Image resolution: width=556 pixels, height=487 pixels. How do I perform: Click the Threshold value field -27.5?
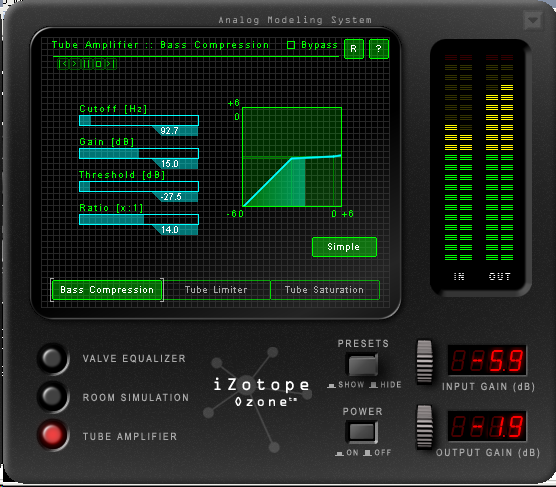coord(175,197)
